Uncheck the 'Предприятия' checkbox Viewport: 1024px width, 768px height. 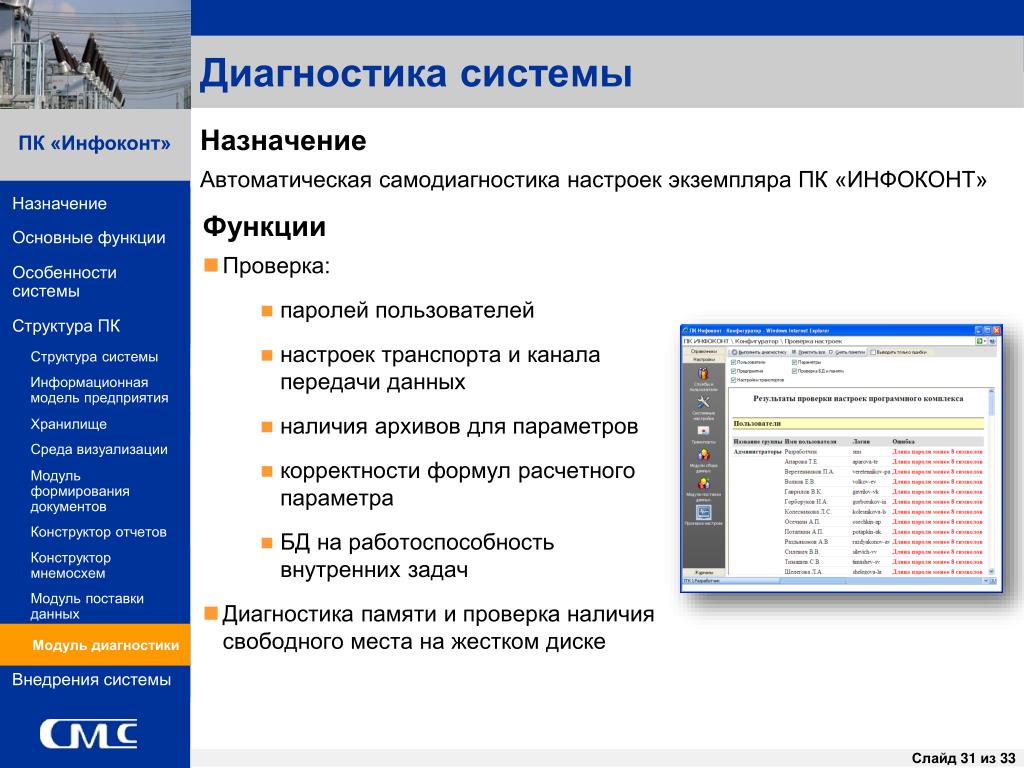[734, 371]
